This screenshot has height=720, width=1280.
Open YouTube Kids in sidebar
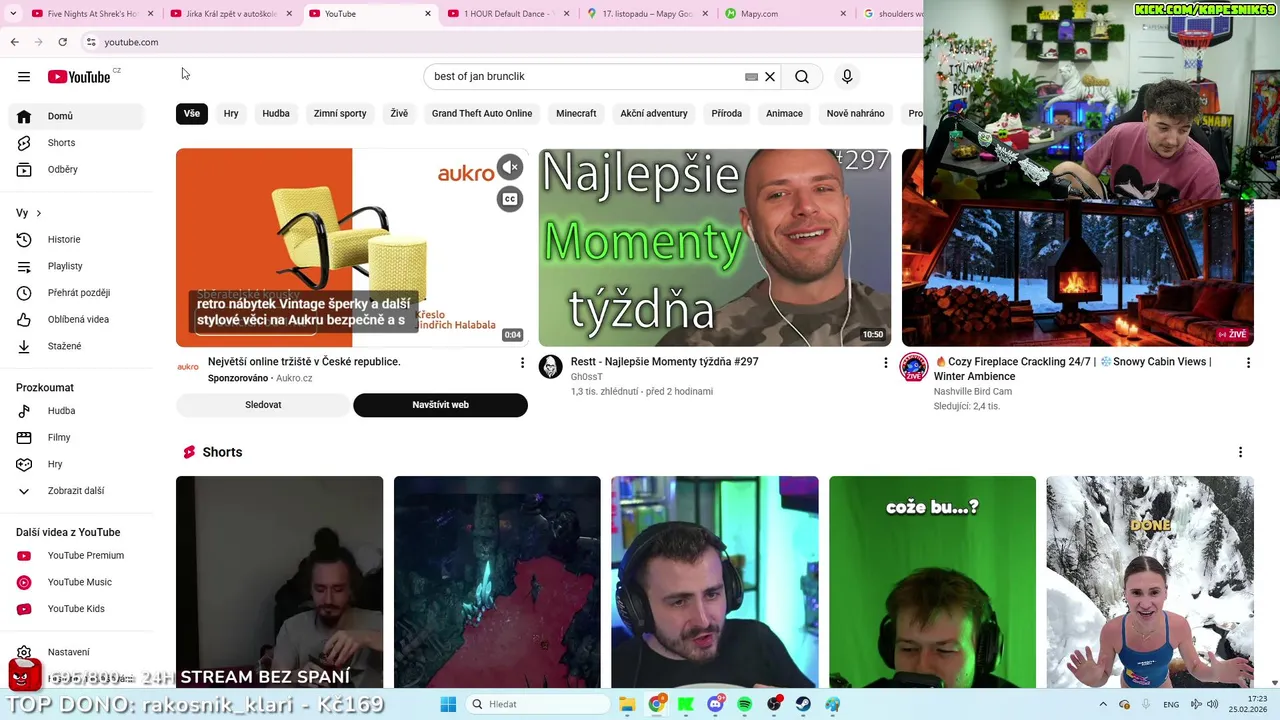76,609
